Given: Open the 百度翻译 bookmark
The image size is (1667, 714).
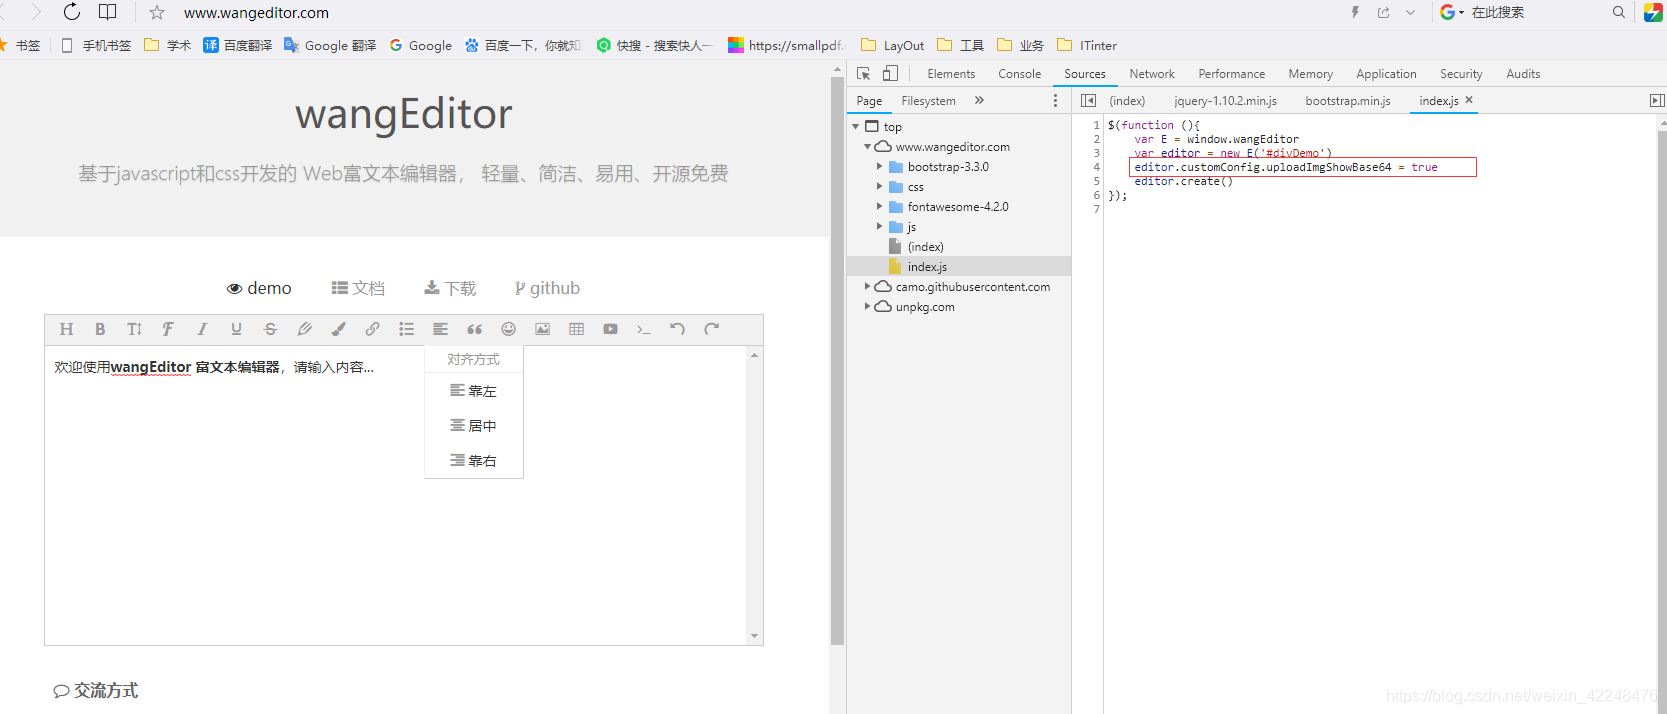Looking at the screenshot, I should 238,46.
